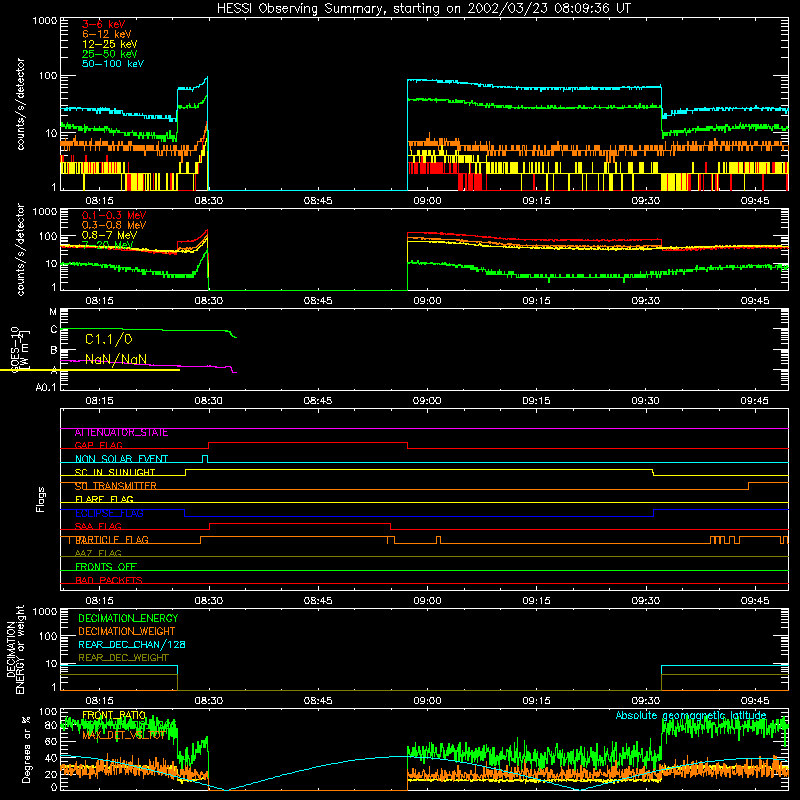Select the DECIMATION ENERGY or weight axis title
This screenshot has height=800, width=800.
15,649
